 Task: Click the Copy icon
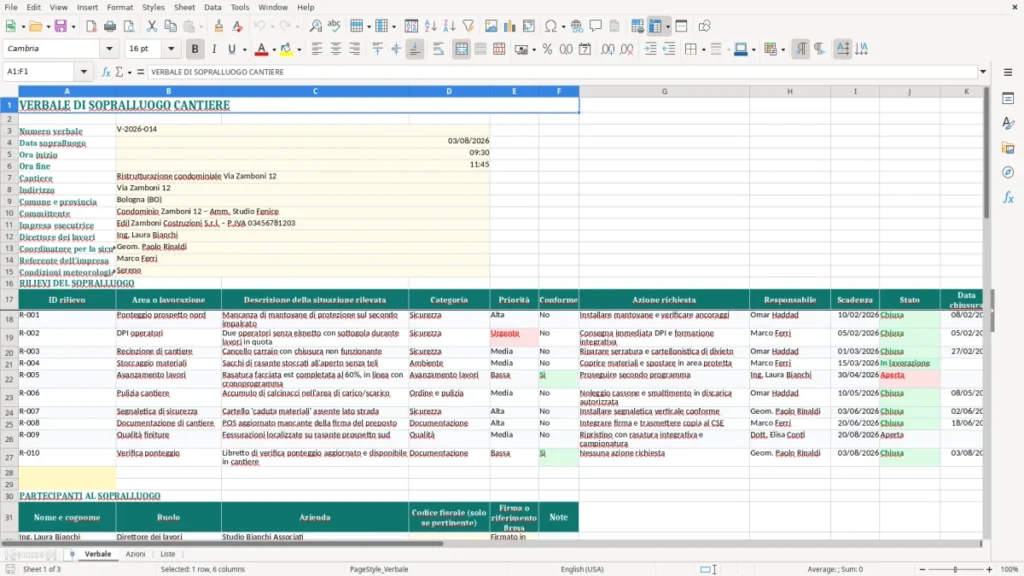[x=170, y=26]
